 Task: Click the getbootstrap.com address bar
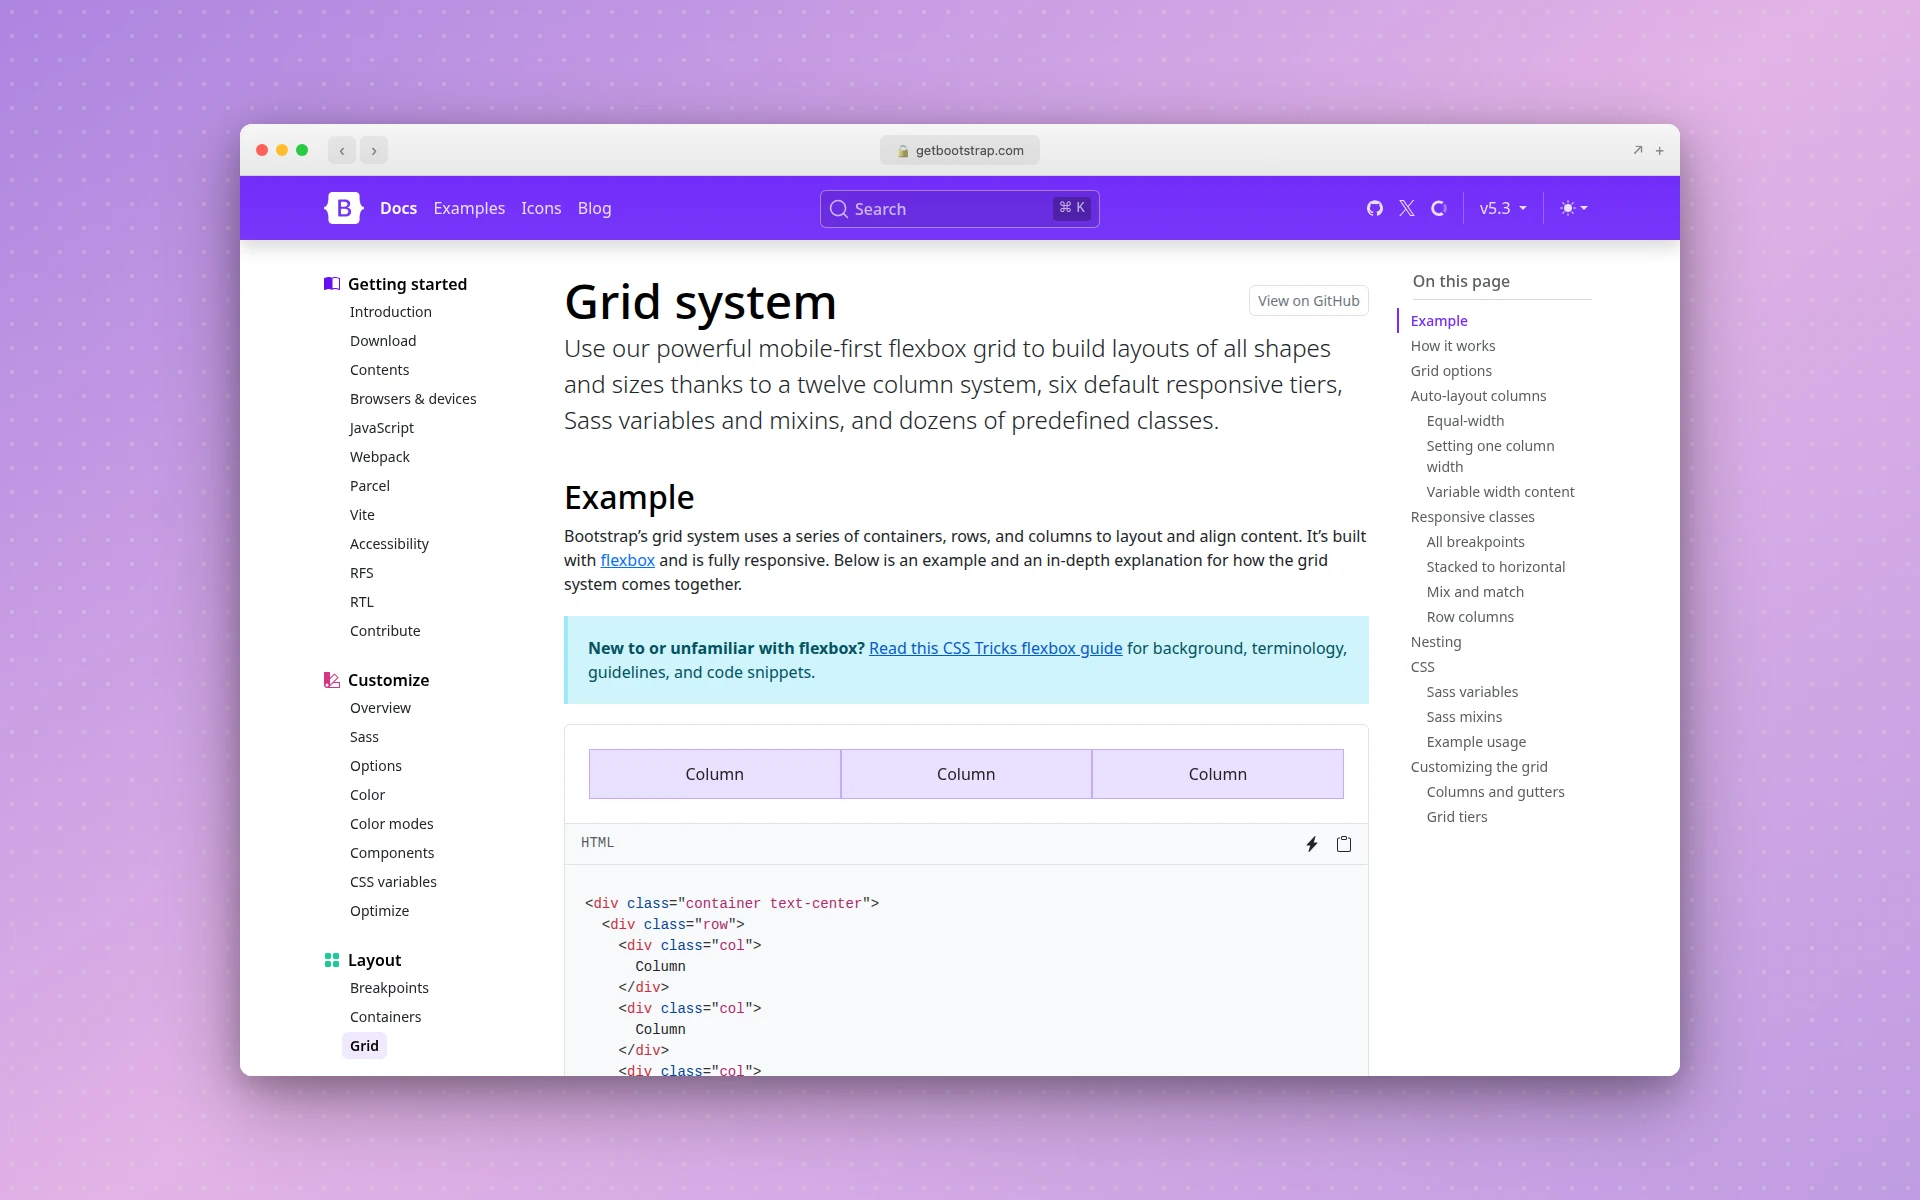click(960, 151)
